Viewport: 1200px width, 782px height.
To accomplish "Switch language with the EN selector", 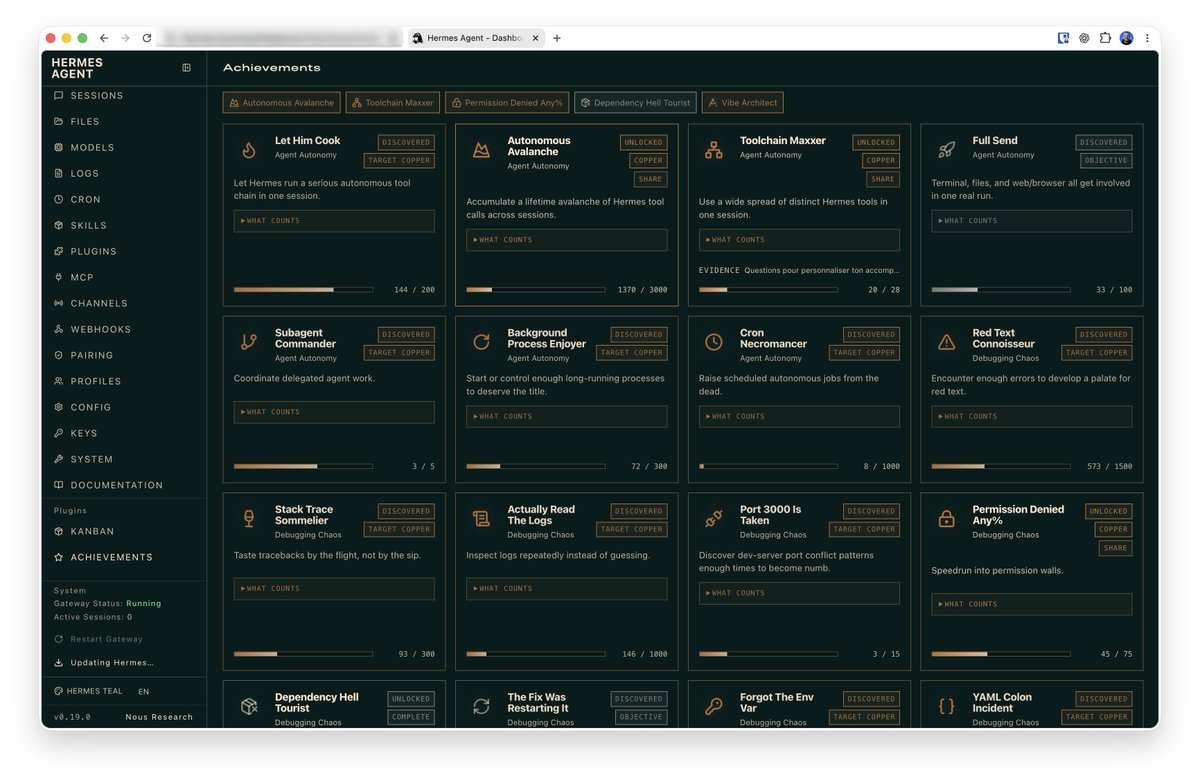I will 144,691.
